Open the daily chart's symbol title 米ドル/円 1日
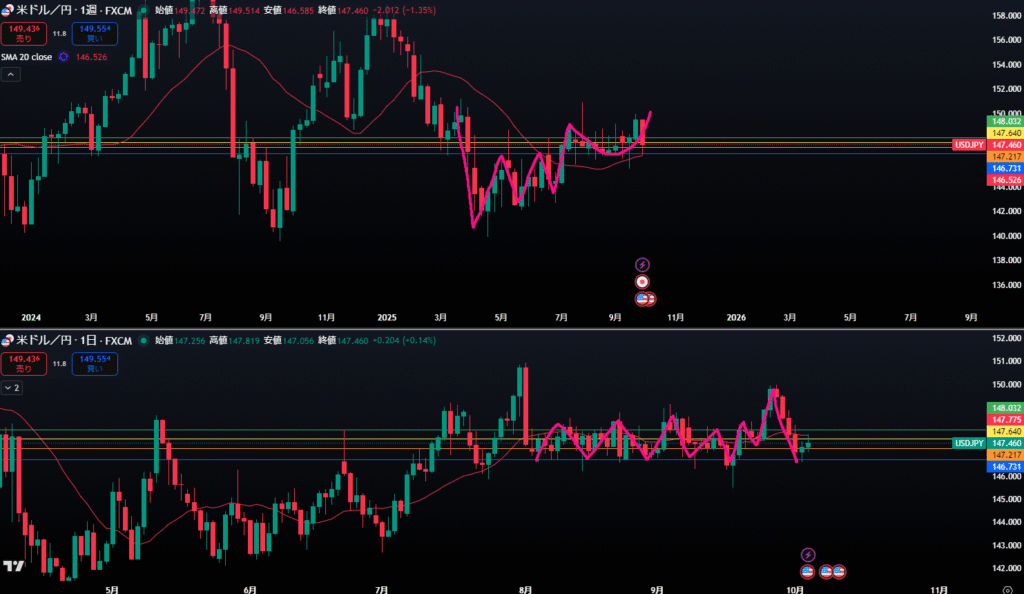 point(70,341)
